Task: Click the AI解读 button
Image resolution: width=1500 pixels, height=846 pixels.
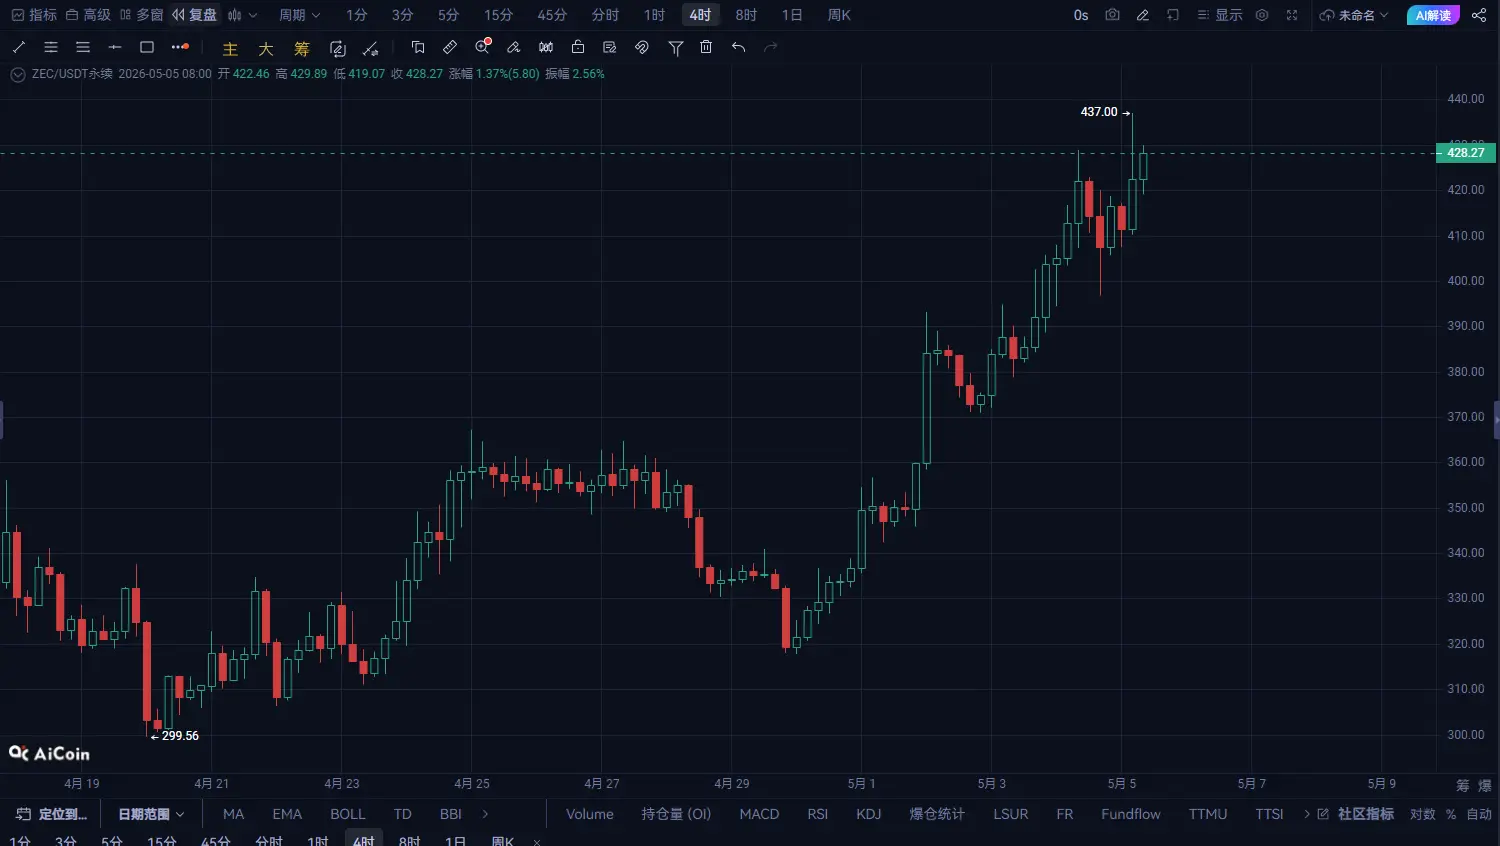Action: point(1433,15)
